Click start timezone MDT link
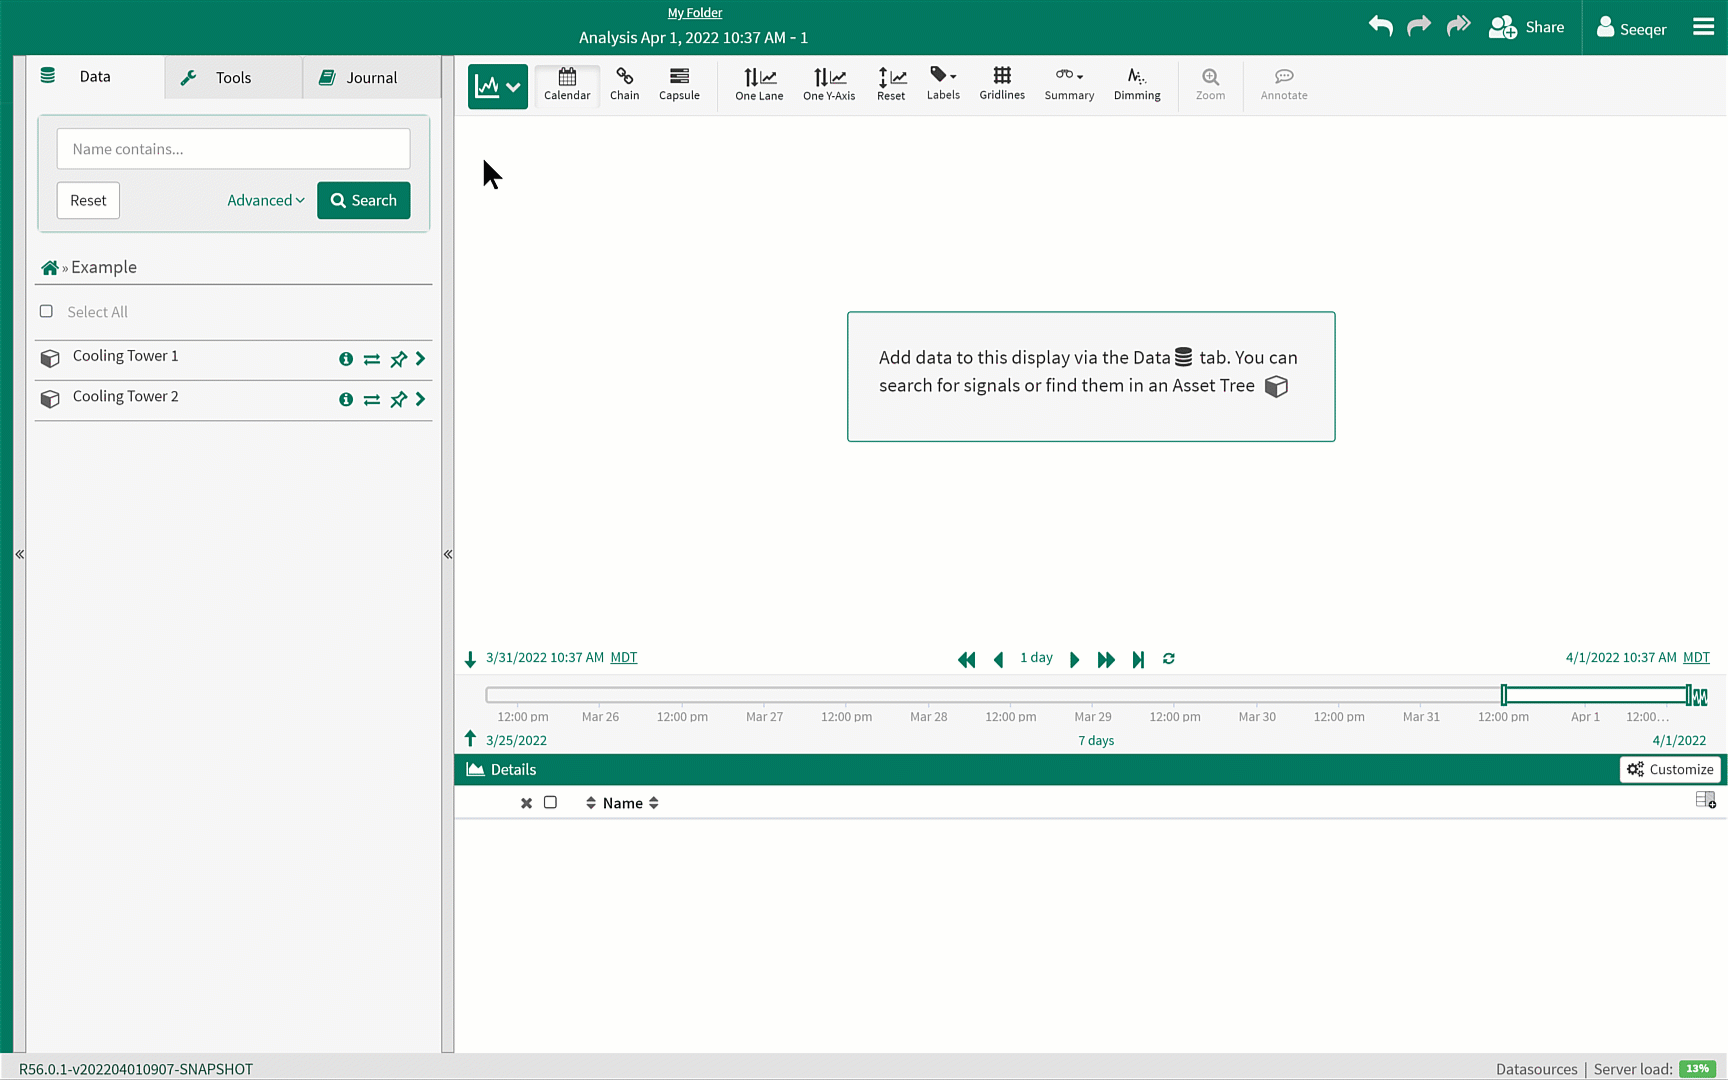 (x=624, y=657)
